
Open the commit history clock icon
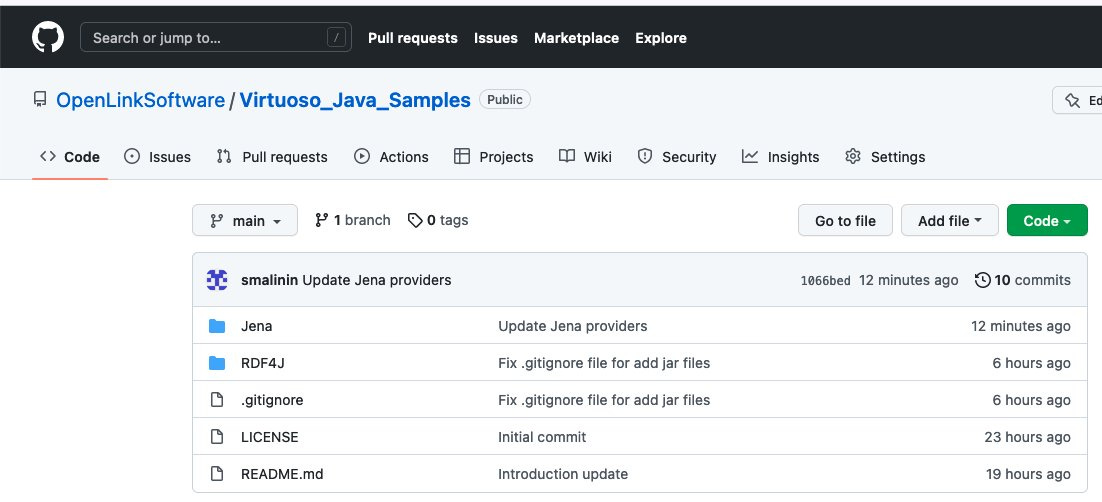[x=982, y=280]
